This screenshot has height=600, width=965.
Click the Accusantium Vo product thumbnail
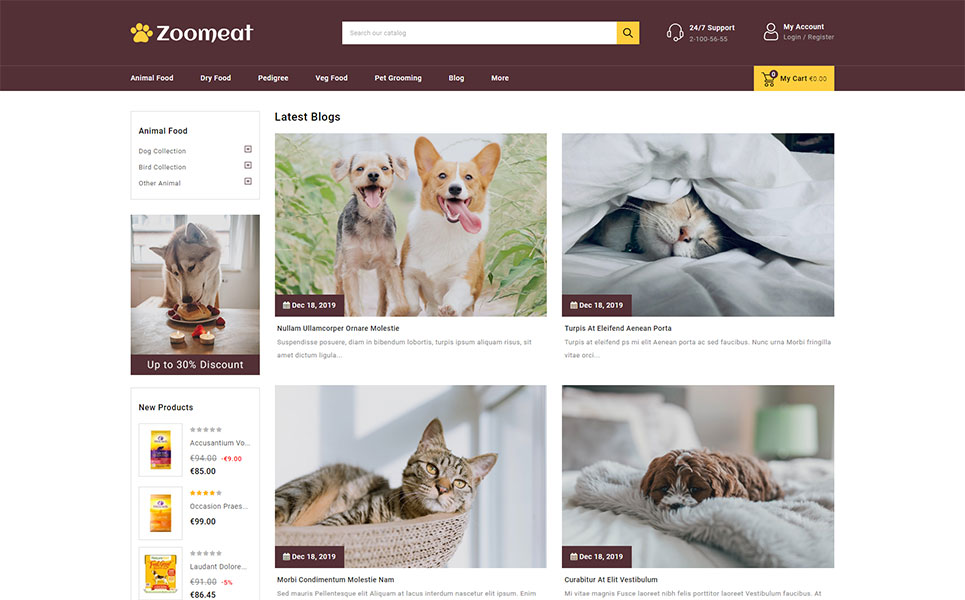(161, 450)
